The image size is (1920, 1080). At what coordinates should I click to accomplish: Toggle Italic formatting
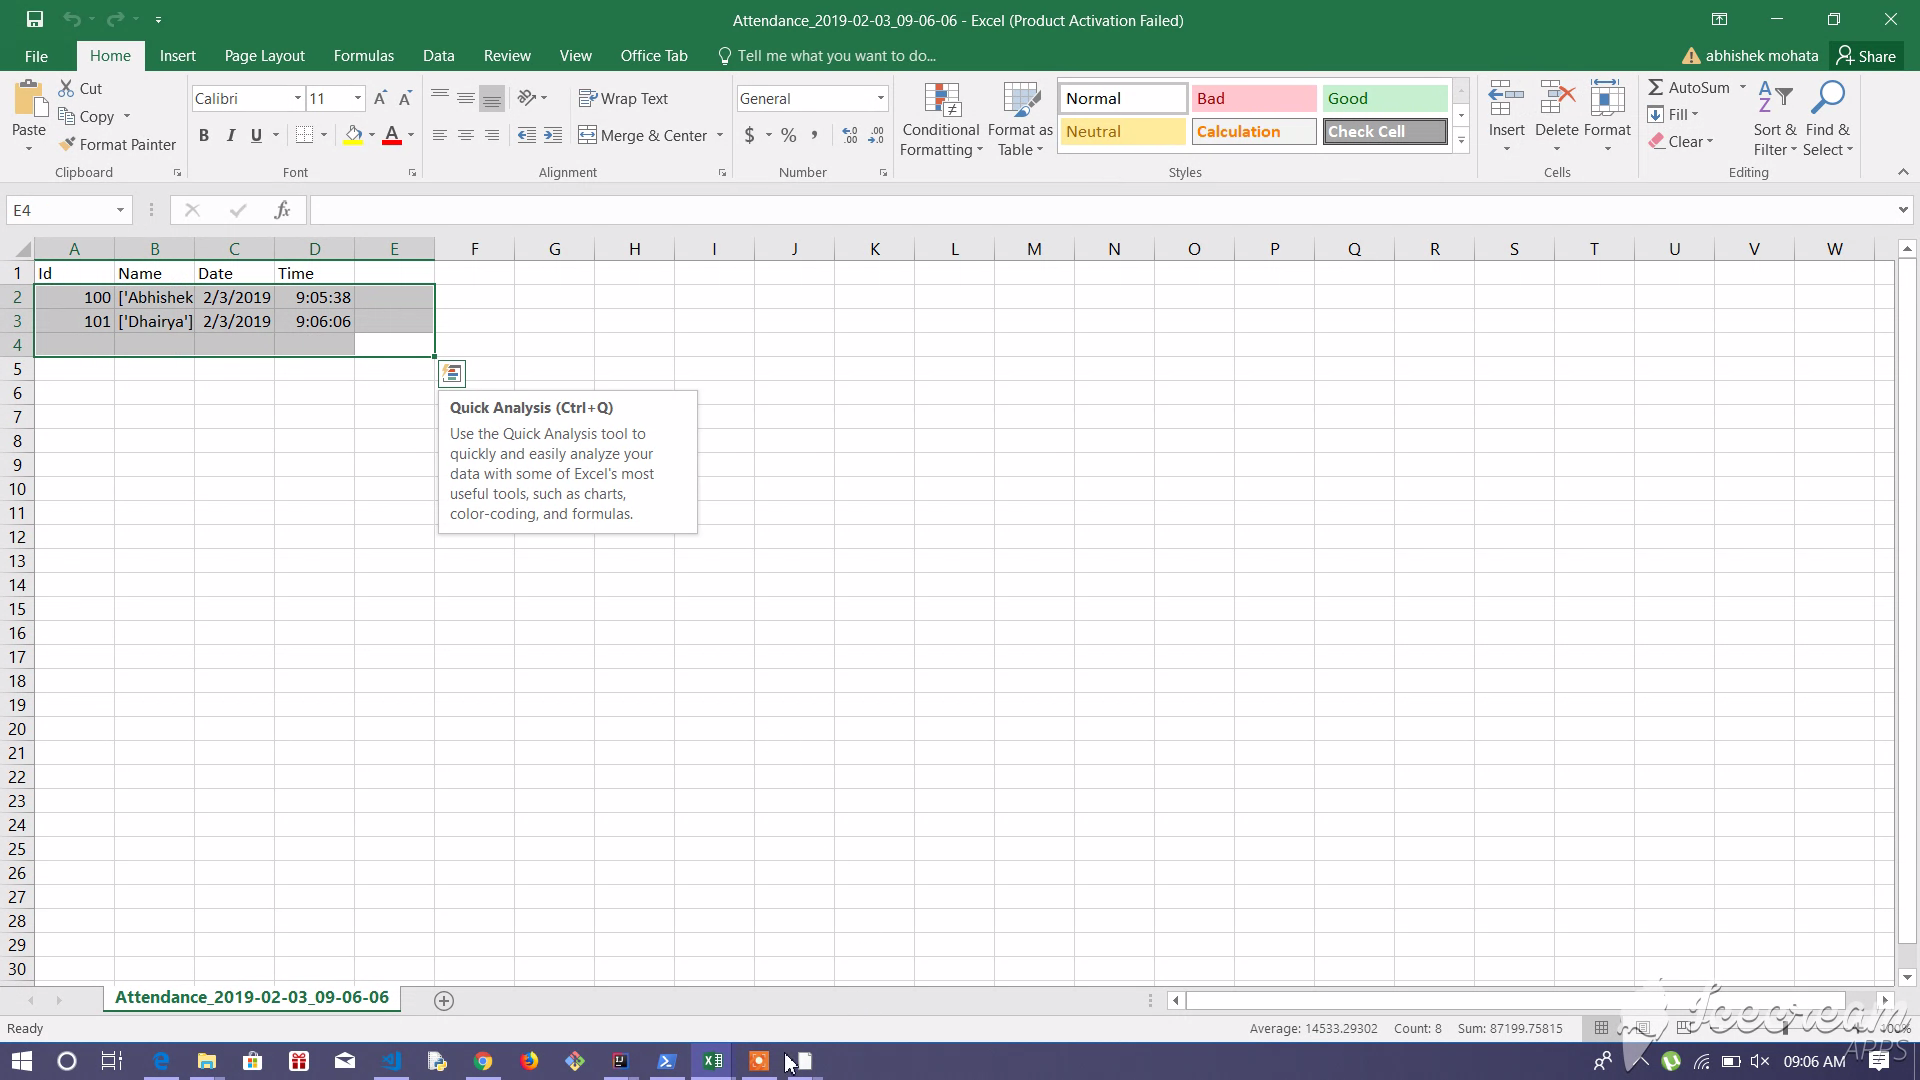coord(230,135)
